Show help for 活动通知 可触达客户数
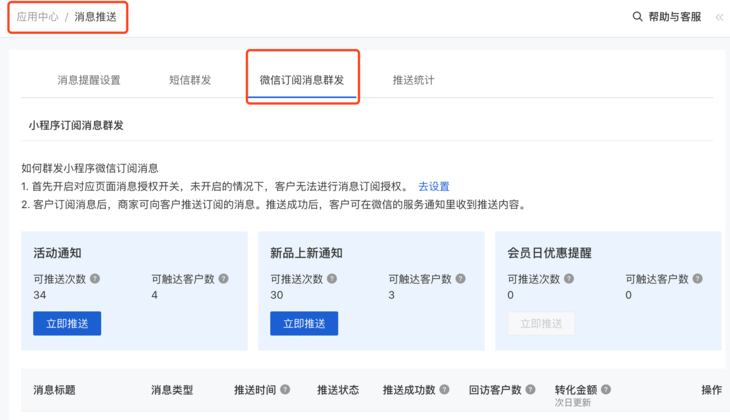Image resolution: width=730 pixels, height=420 pixels. [223, 278]
